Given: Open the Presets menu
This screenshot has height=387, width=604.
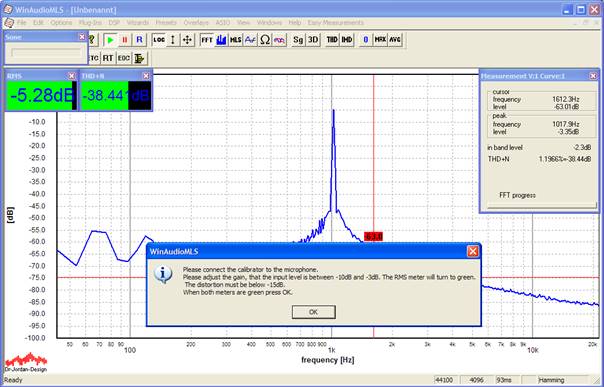Looking at the screenshot, I should pos(166,23).
